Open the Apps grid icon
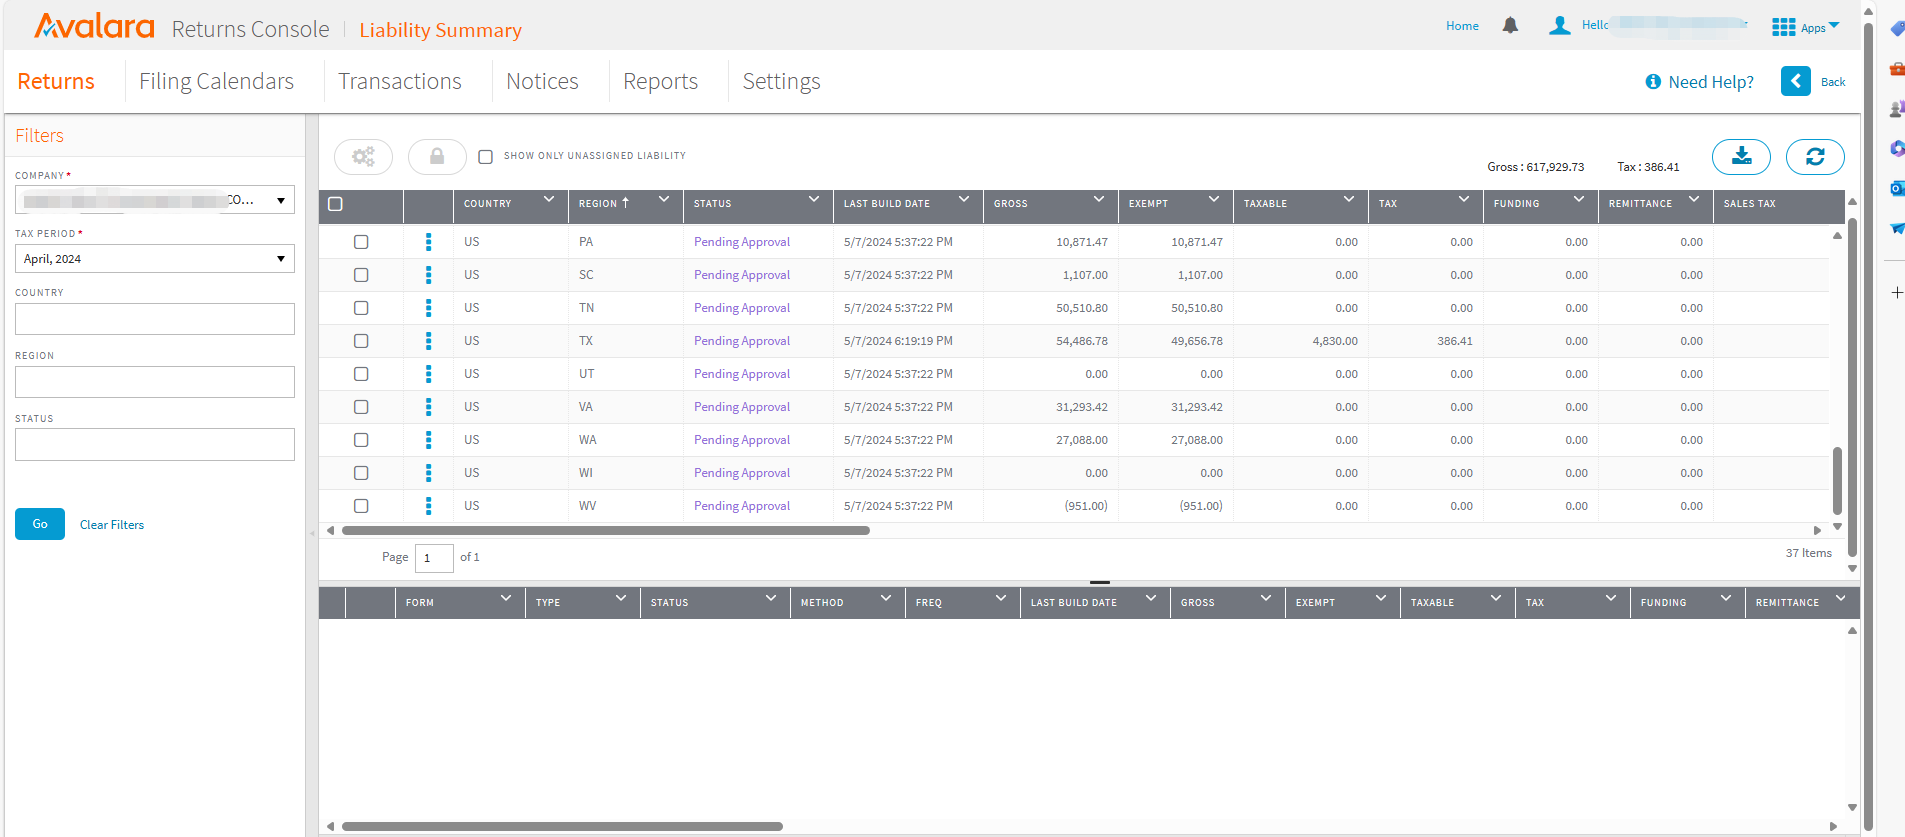Screen dimensions: 1905x837 [1783, 27]
